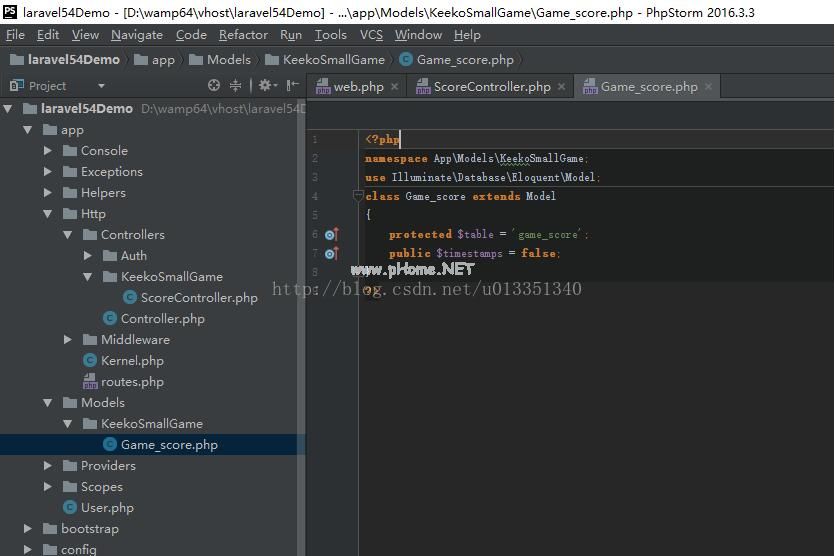Close the web.php tab

pos(394,86)
